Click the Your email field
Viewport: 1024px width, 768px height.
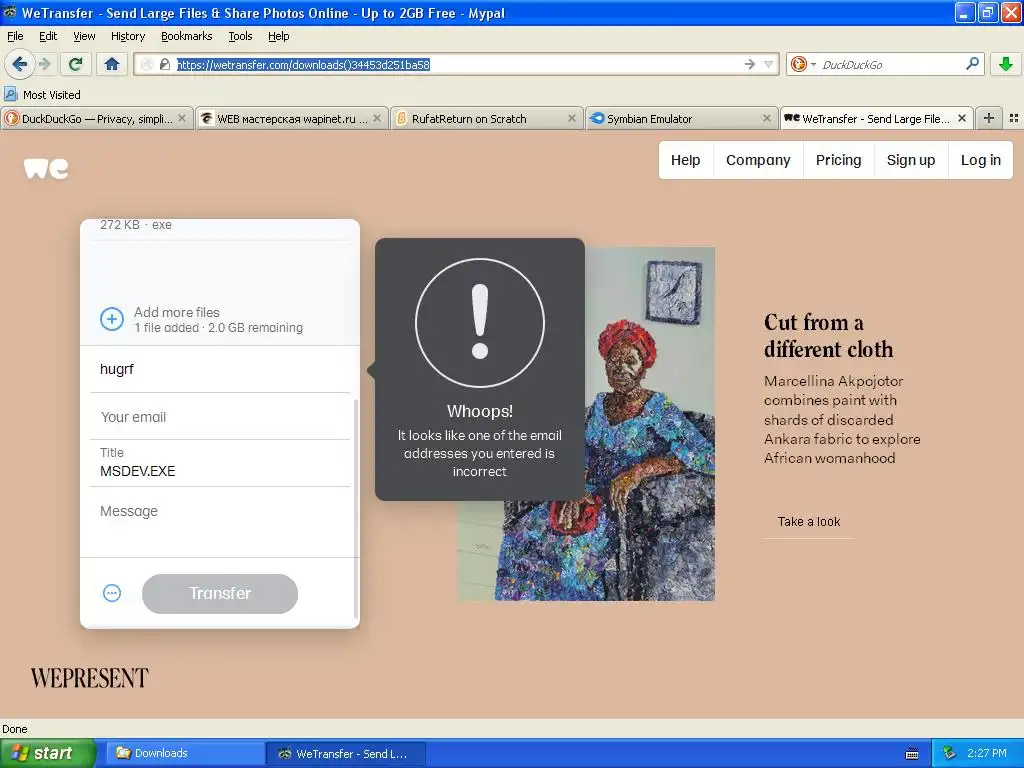(220, 417)
